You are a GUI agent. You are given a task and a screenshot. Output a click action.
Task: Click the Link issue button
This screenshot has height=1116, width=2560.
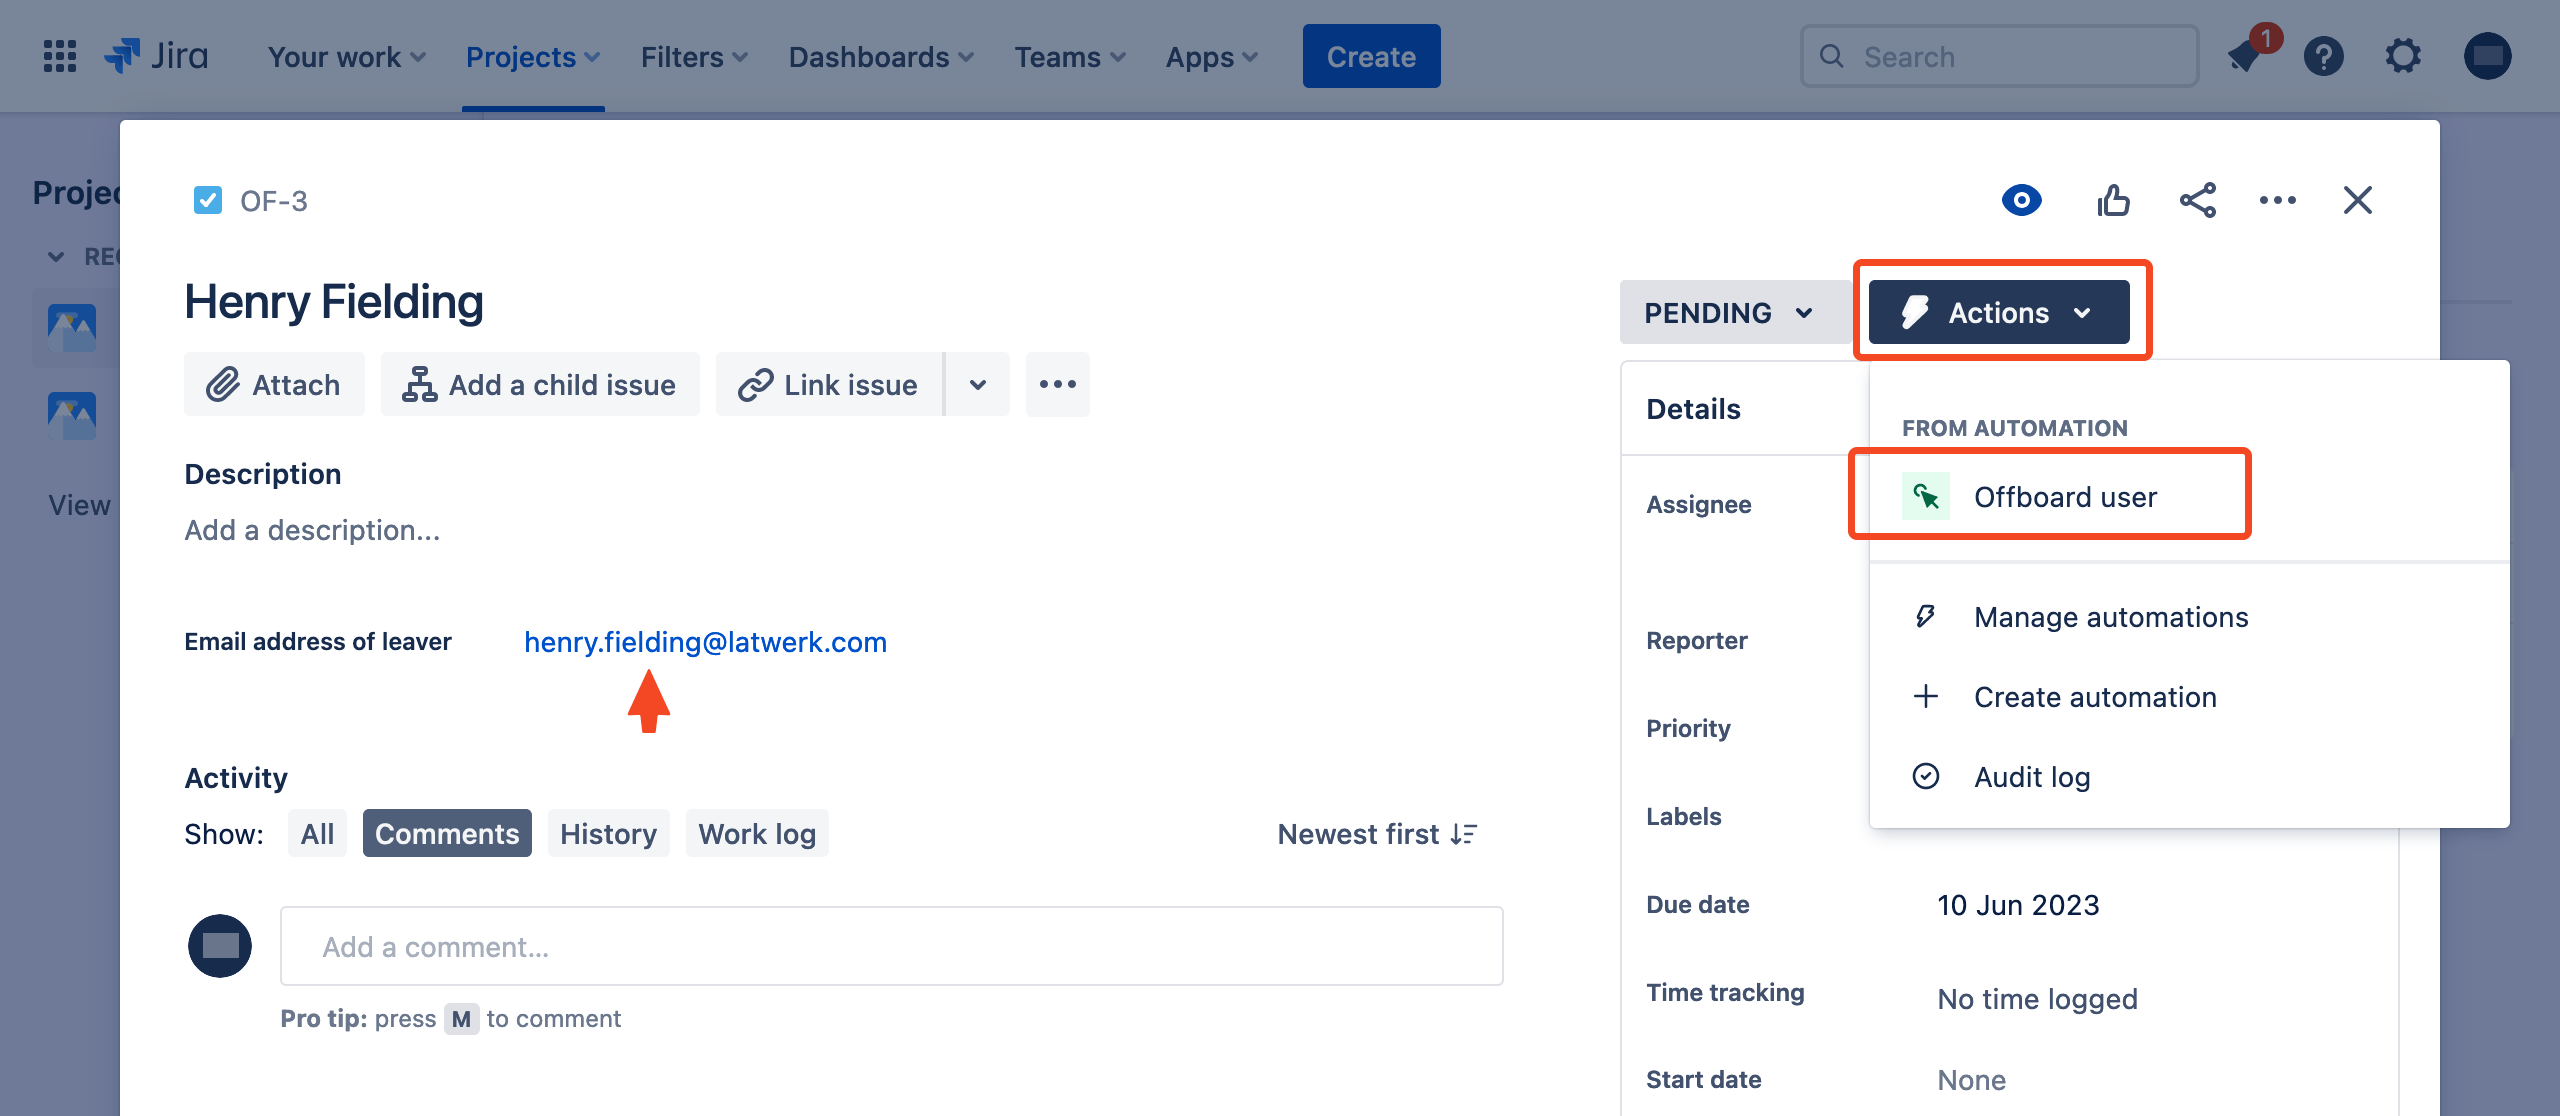[x=829, y=384]
